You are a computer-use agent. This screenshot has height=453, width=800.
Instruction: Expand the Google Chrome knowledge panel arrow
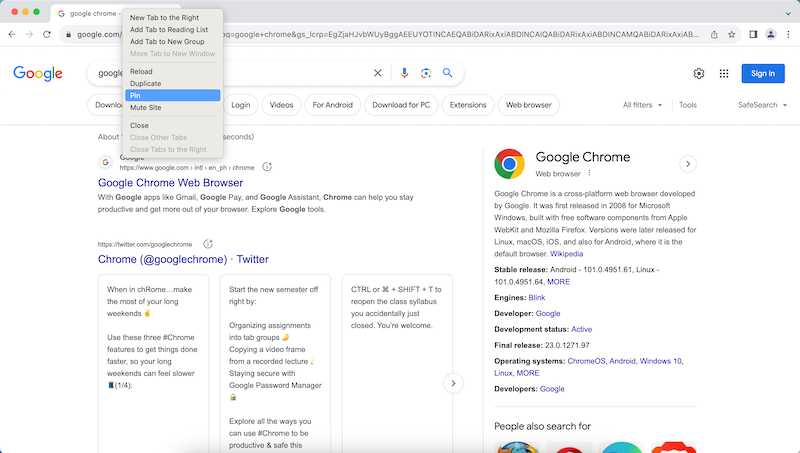[x=688, y=164]
